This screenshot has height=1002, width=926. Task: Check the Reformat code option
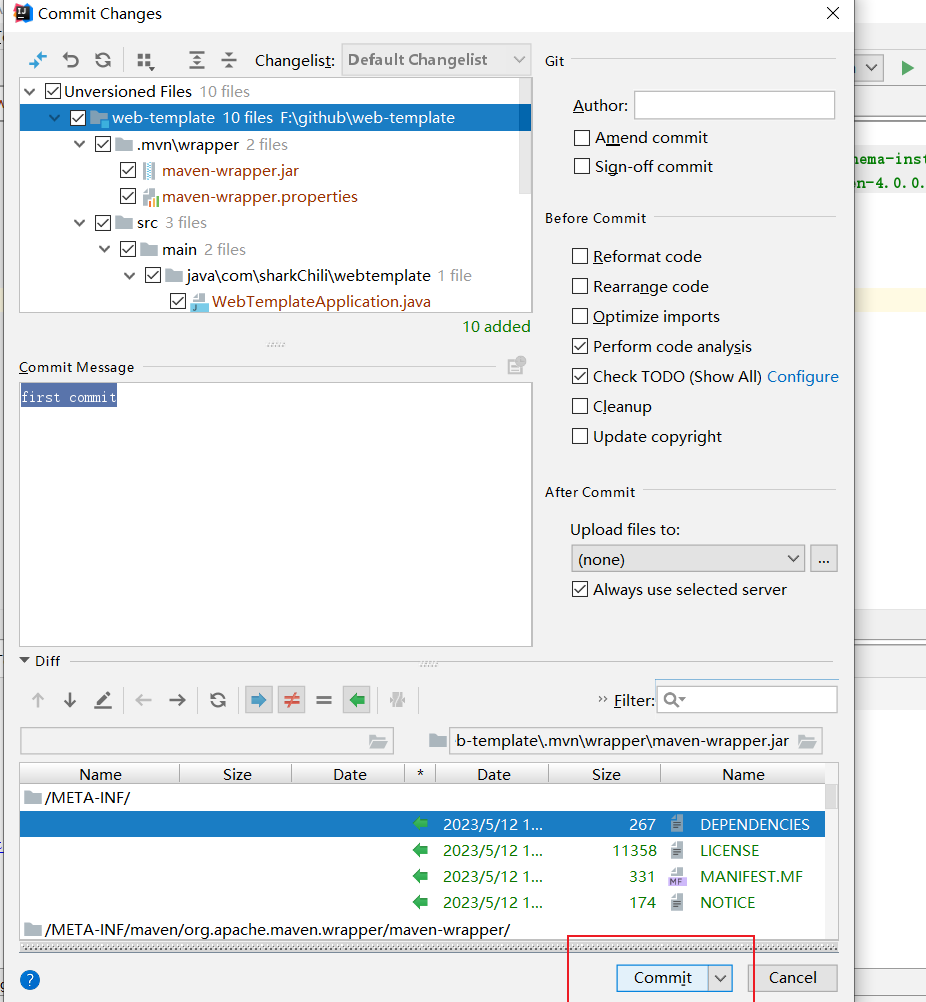coord(580,257)
